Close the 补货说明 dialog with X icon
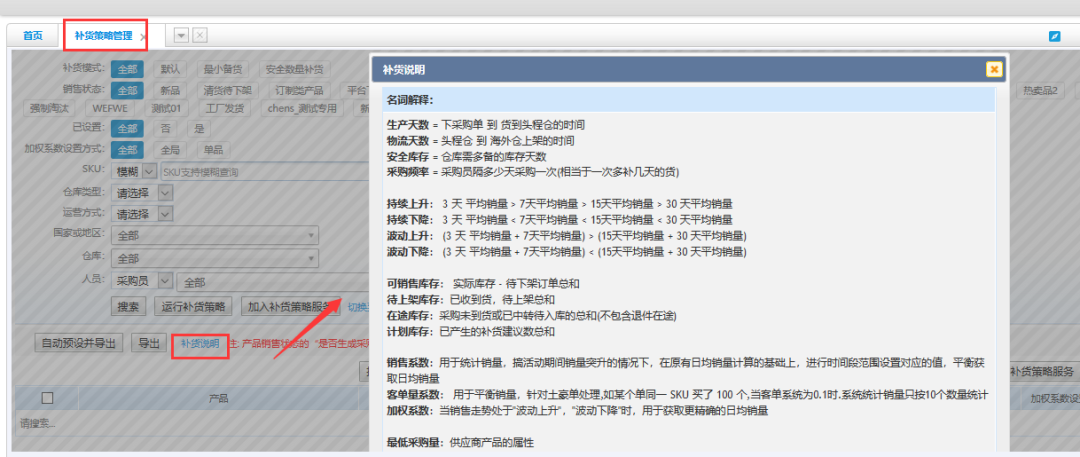The image size is (1080, 457). tap(994, 70)
